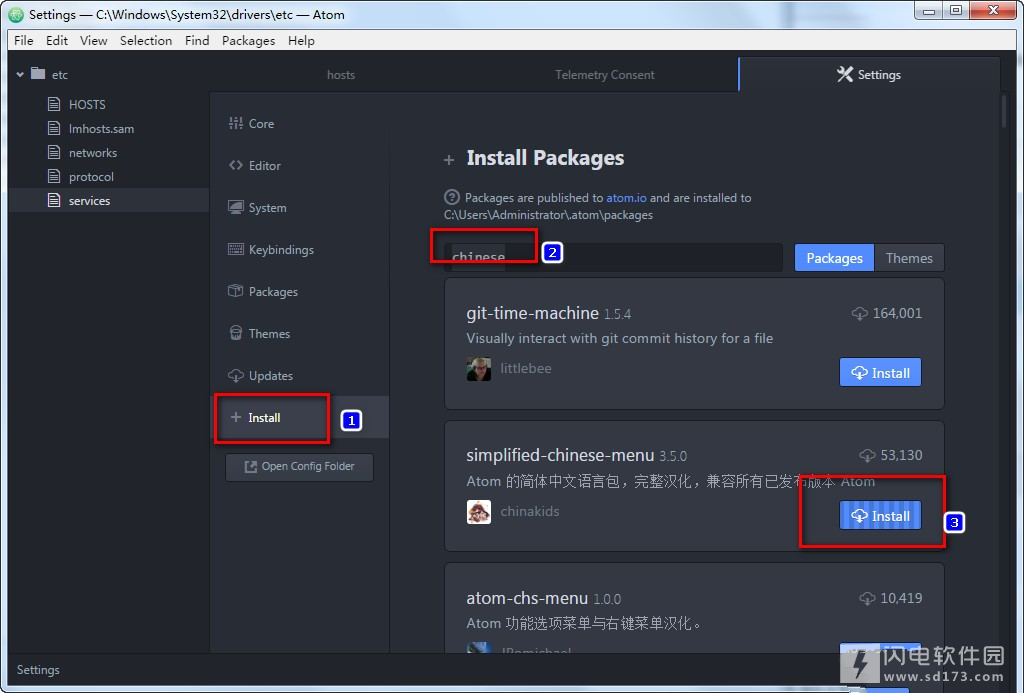Collapse the etc folder chevron
Image resolution: width=1024 pixels, height=693 pixels.
click(20, 74)
